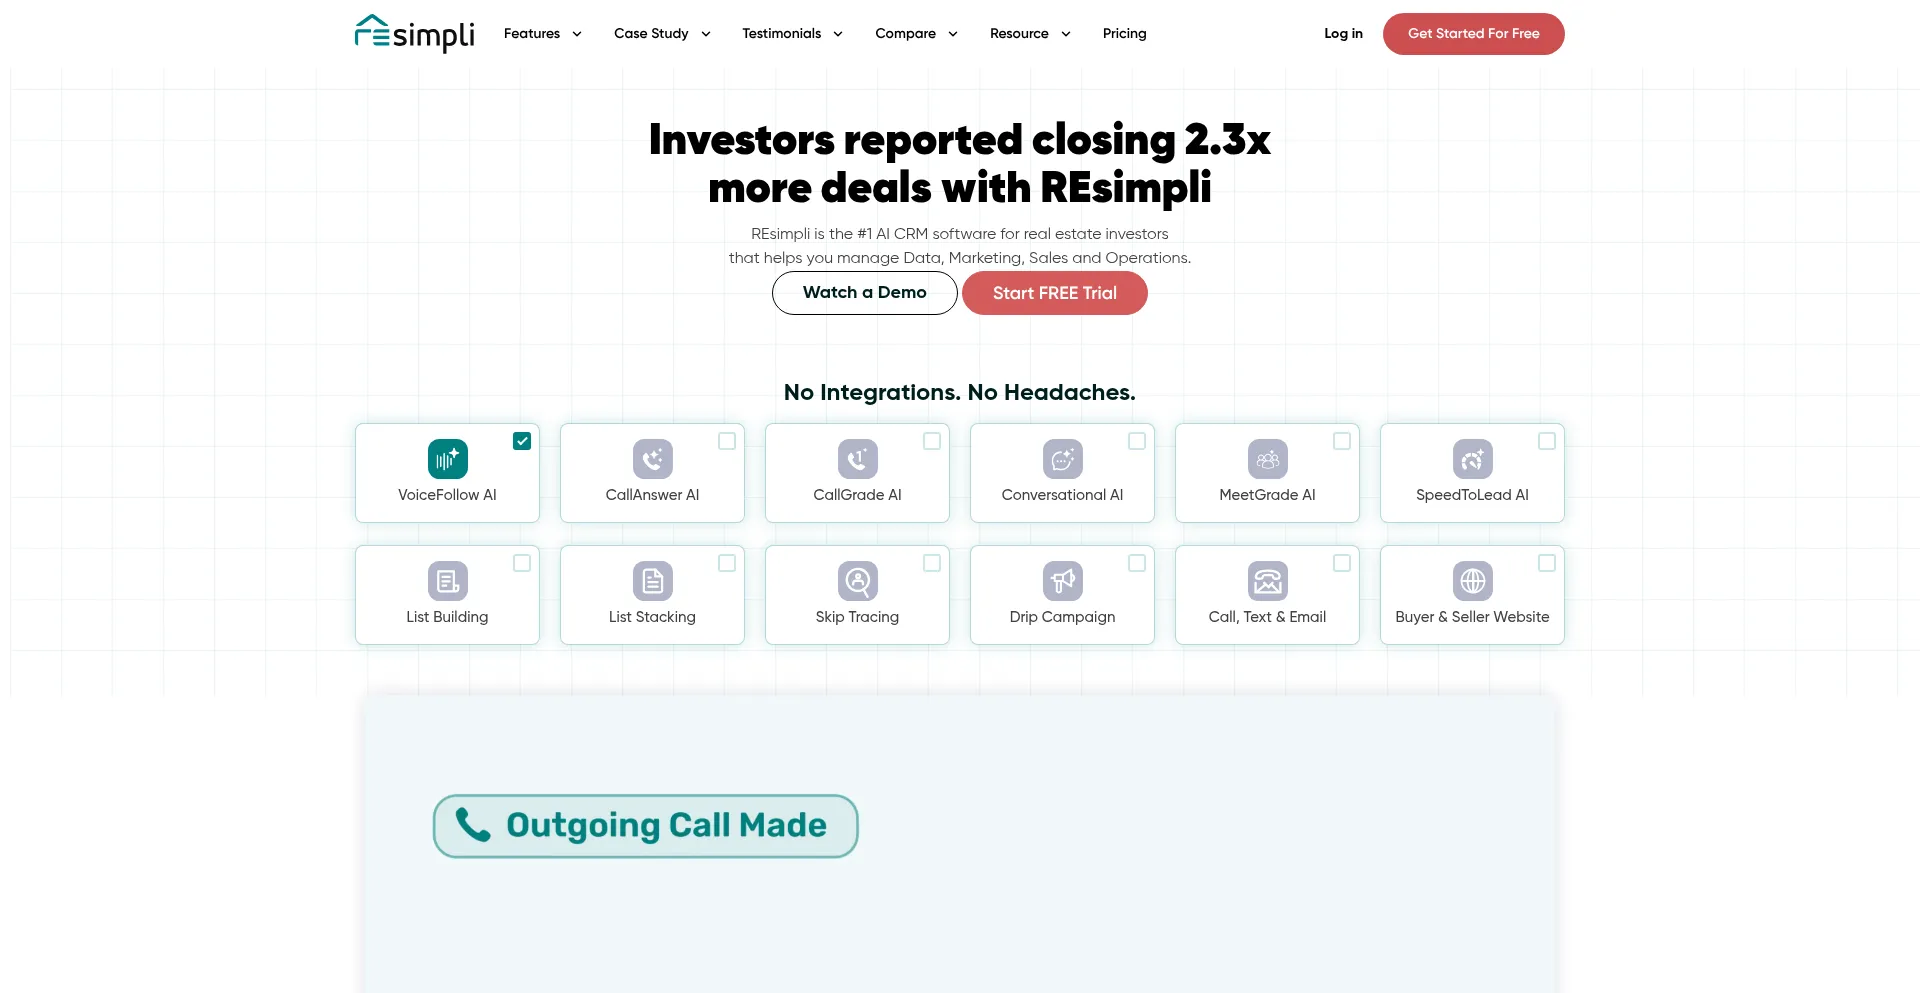This screenshot has height=993, width=1920.
Task: Click the REsimpli logo
Action: click(x=414, y=34)
